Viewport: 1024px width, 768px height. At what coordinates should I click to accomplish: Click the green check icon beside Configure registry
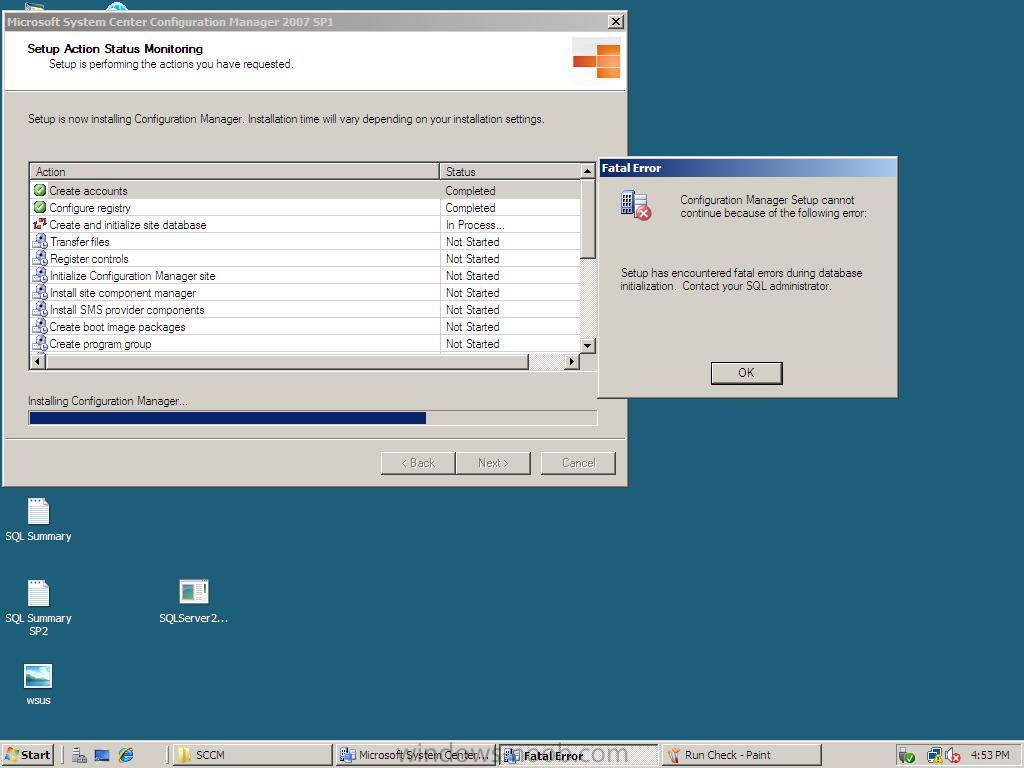[40, 207]
